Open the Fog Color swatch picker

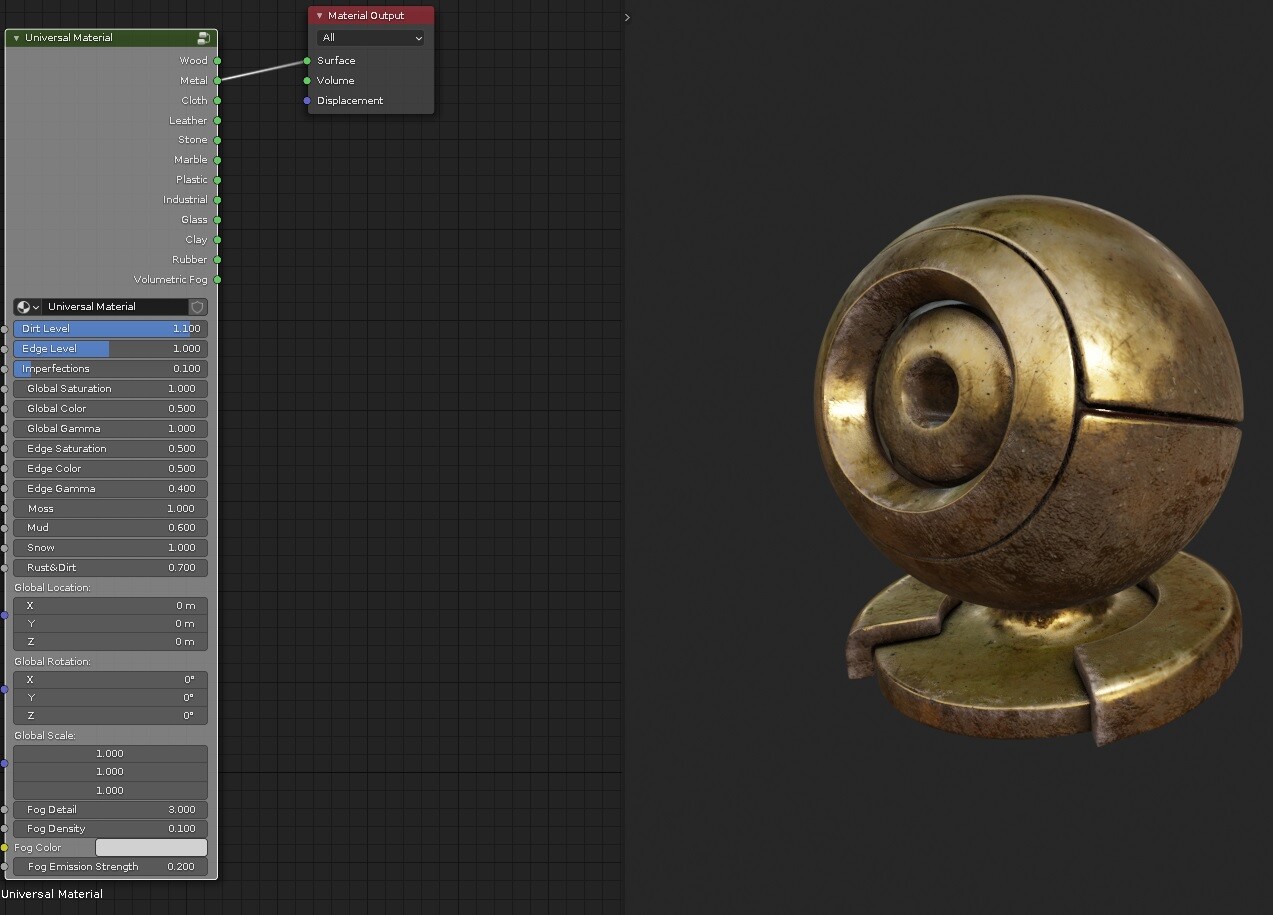point(151,847)
